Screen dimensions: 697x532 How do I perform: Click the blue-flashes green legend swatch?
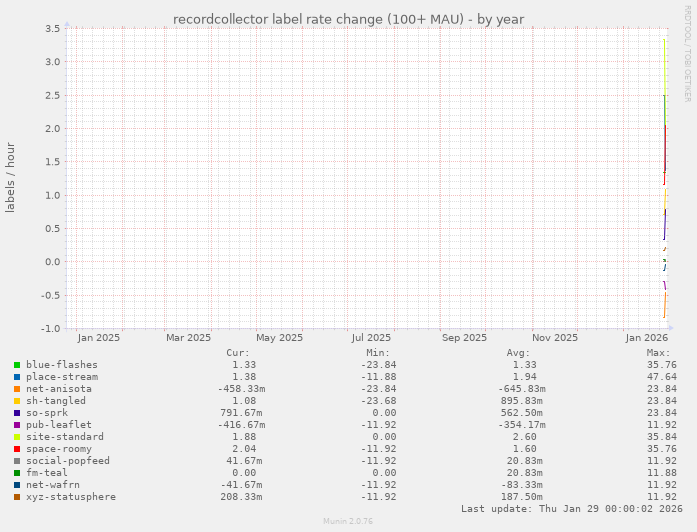[17, 365]
